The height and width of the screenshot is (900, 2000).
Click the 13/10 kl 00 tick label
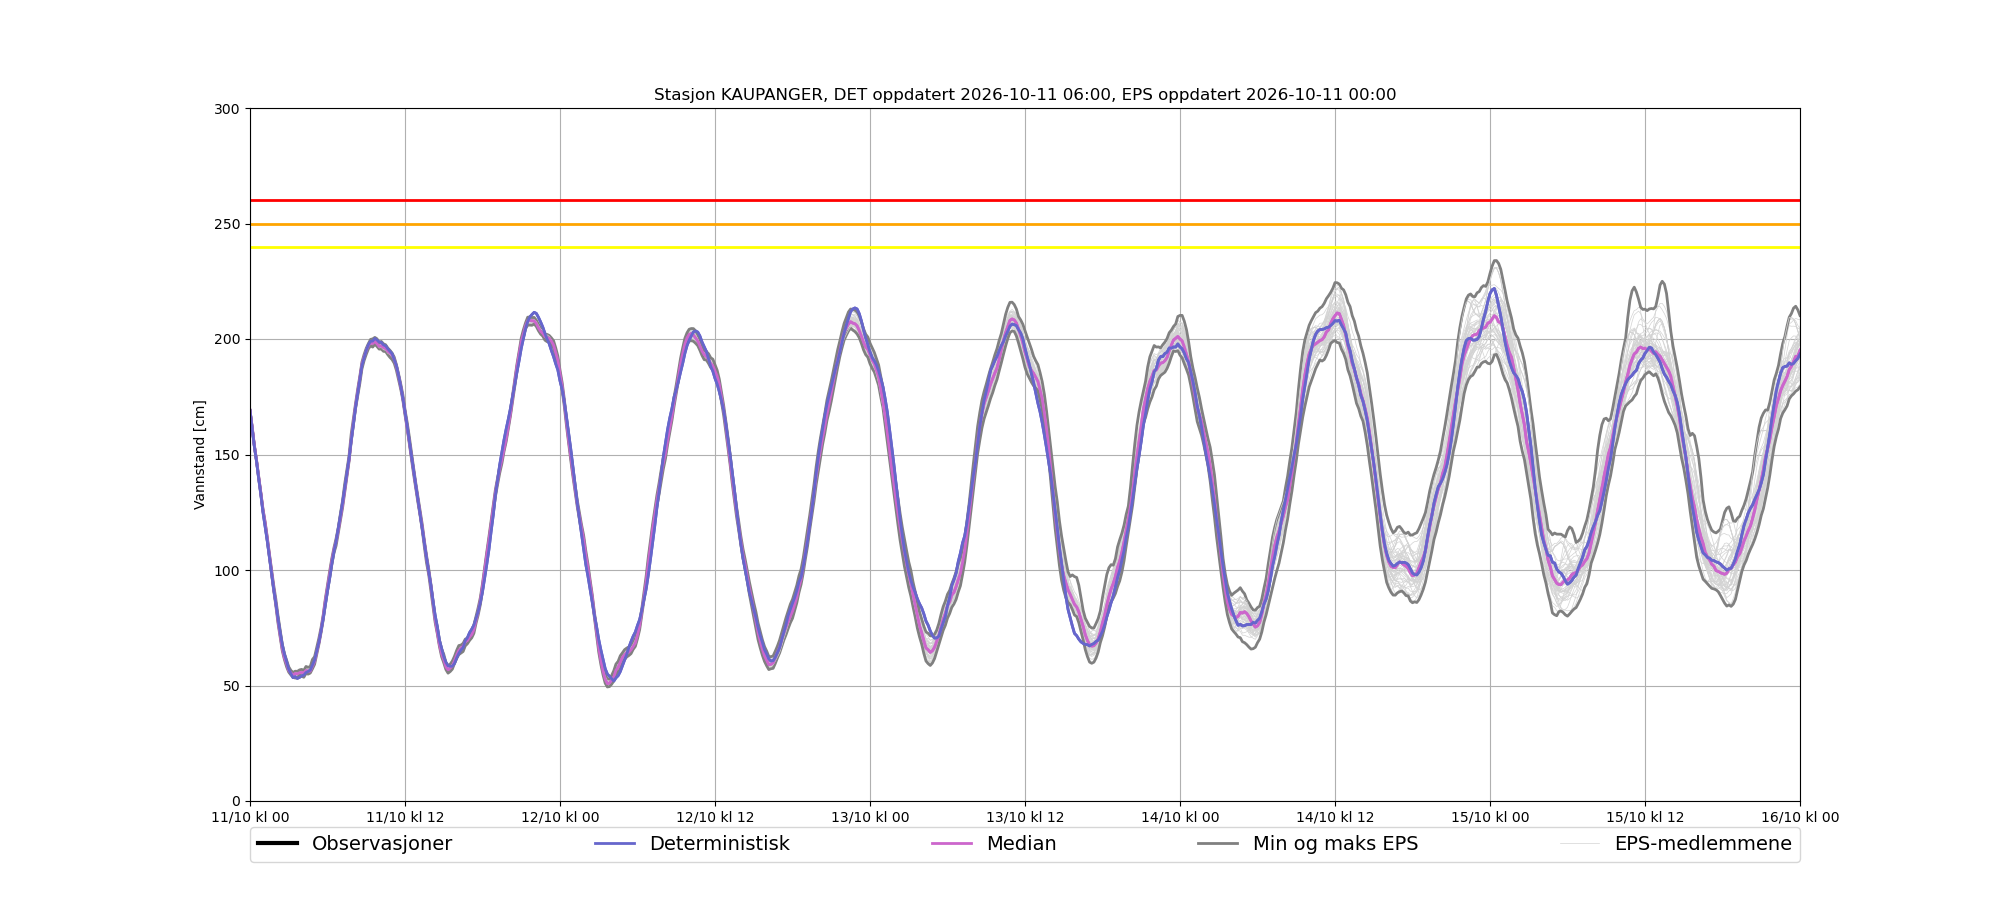click(x=870, y=817)
